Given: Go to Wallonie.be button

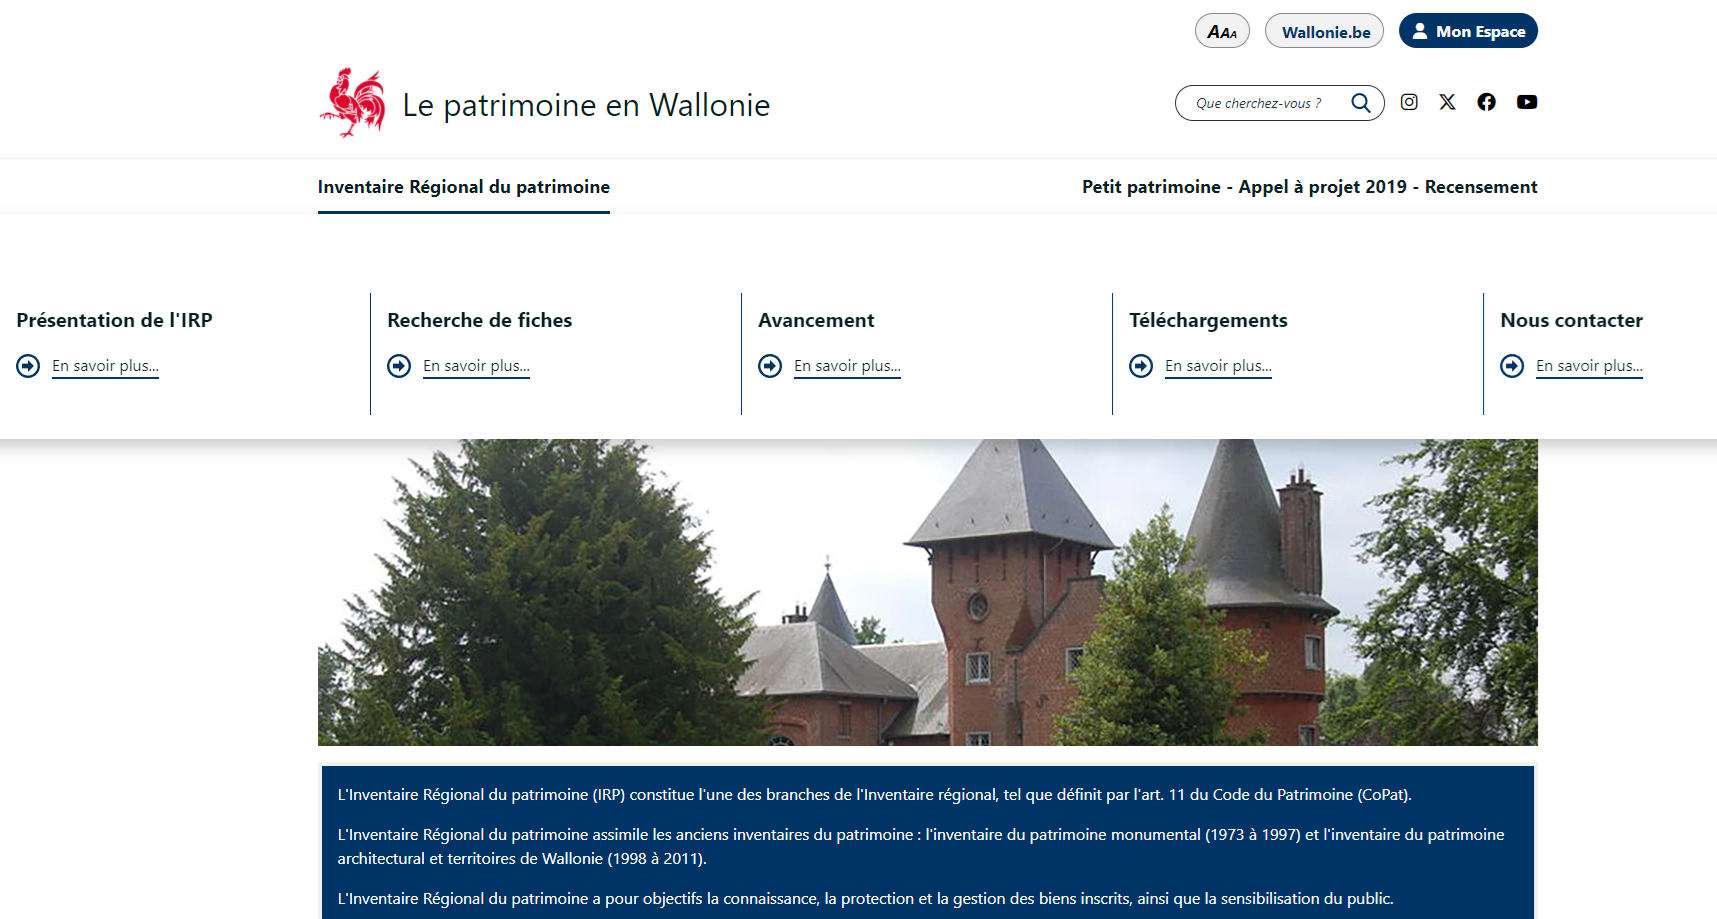Looking at the screenshot, I should [1325, 32].
